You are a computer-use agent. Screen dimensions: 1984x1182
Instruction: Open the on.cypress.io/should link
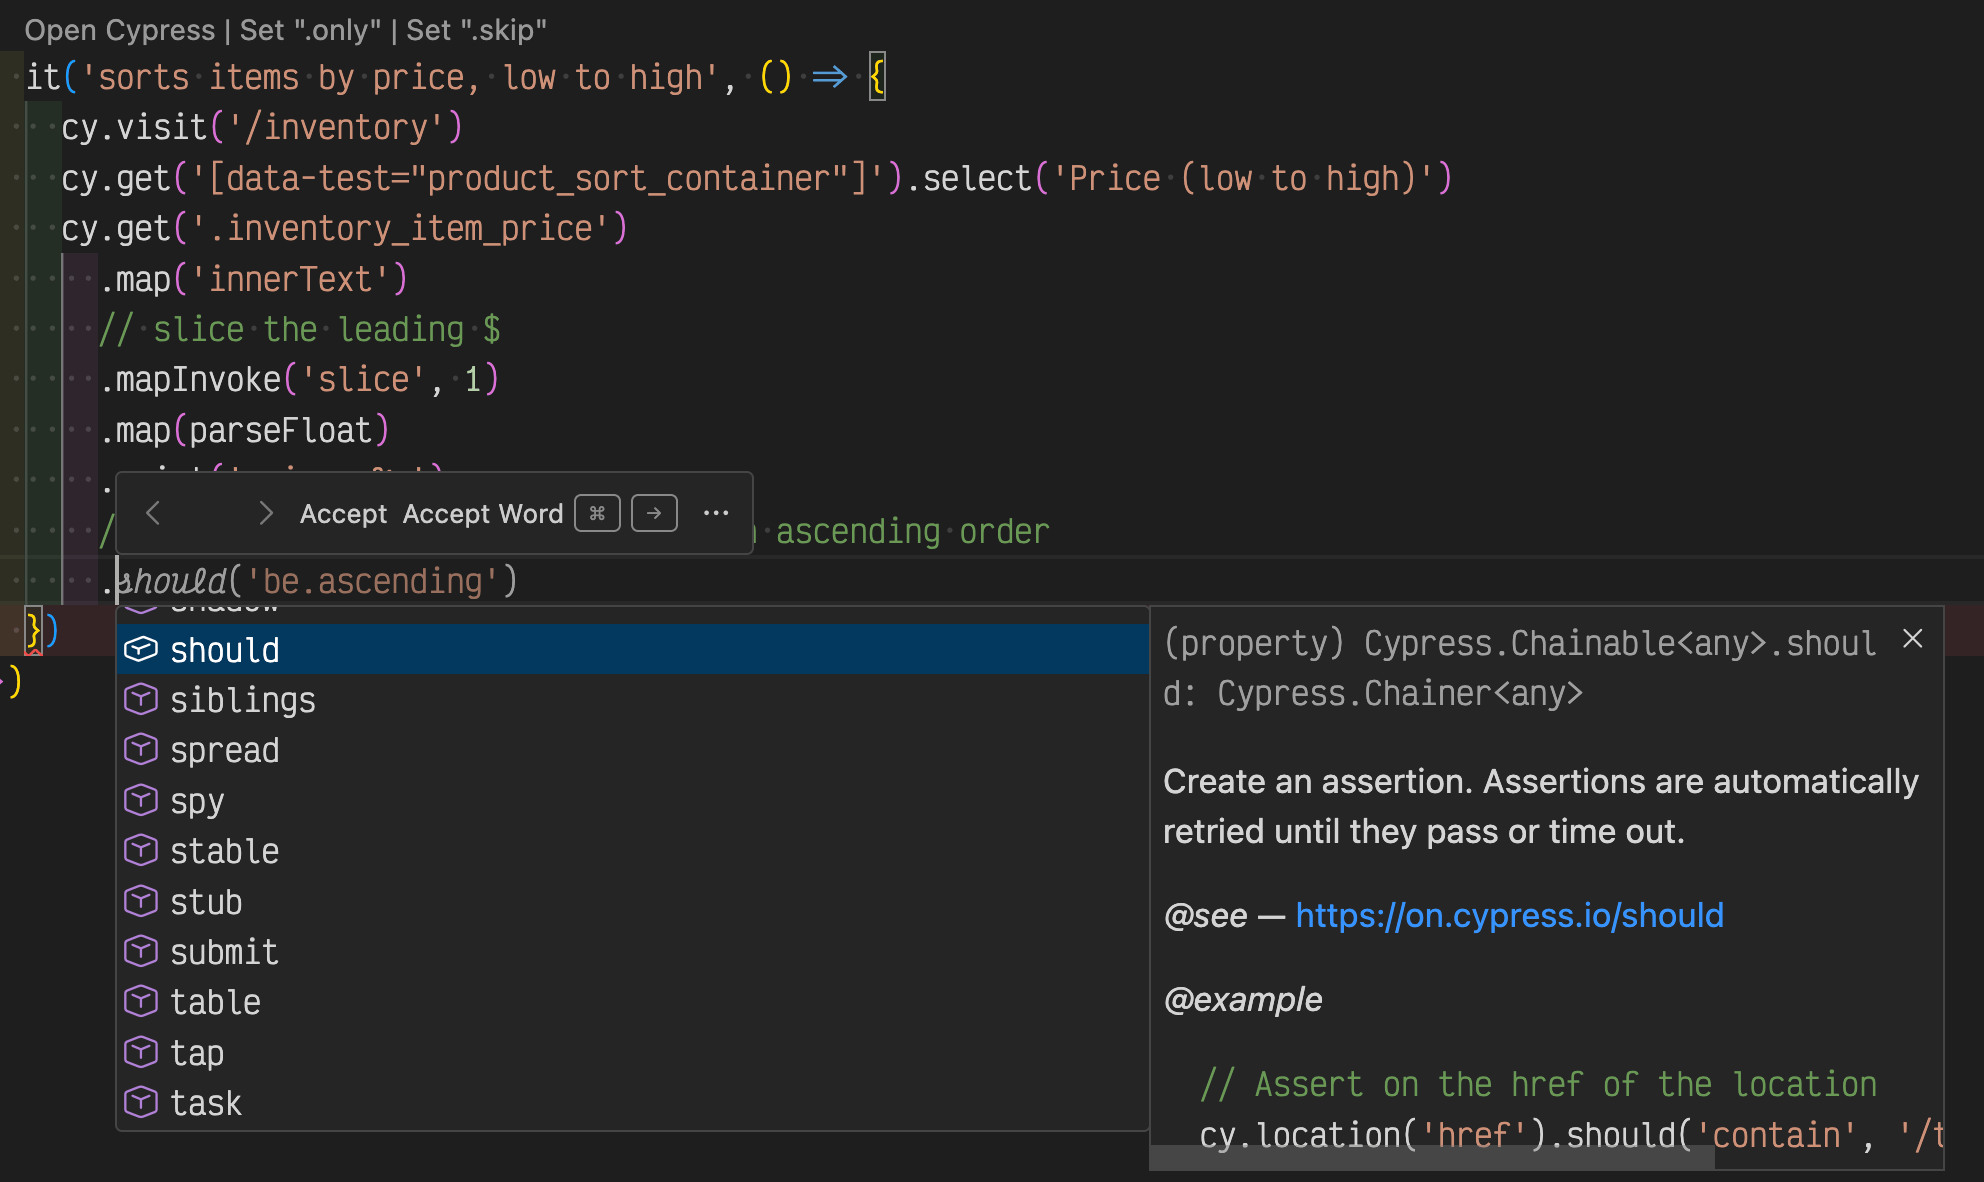(x=1509, y=916)
